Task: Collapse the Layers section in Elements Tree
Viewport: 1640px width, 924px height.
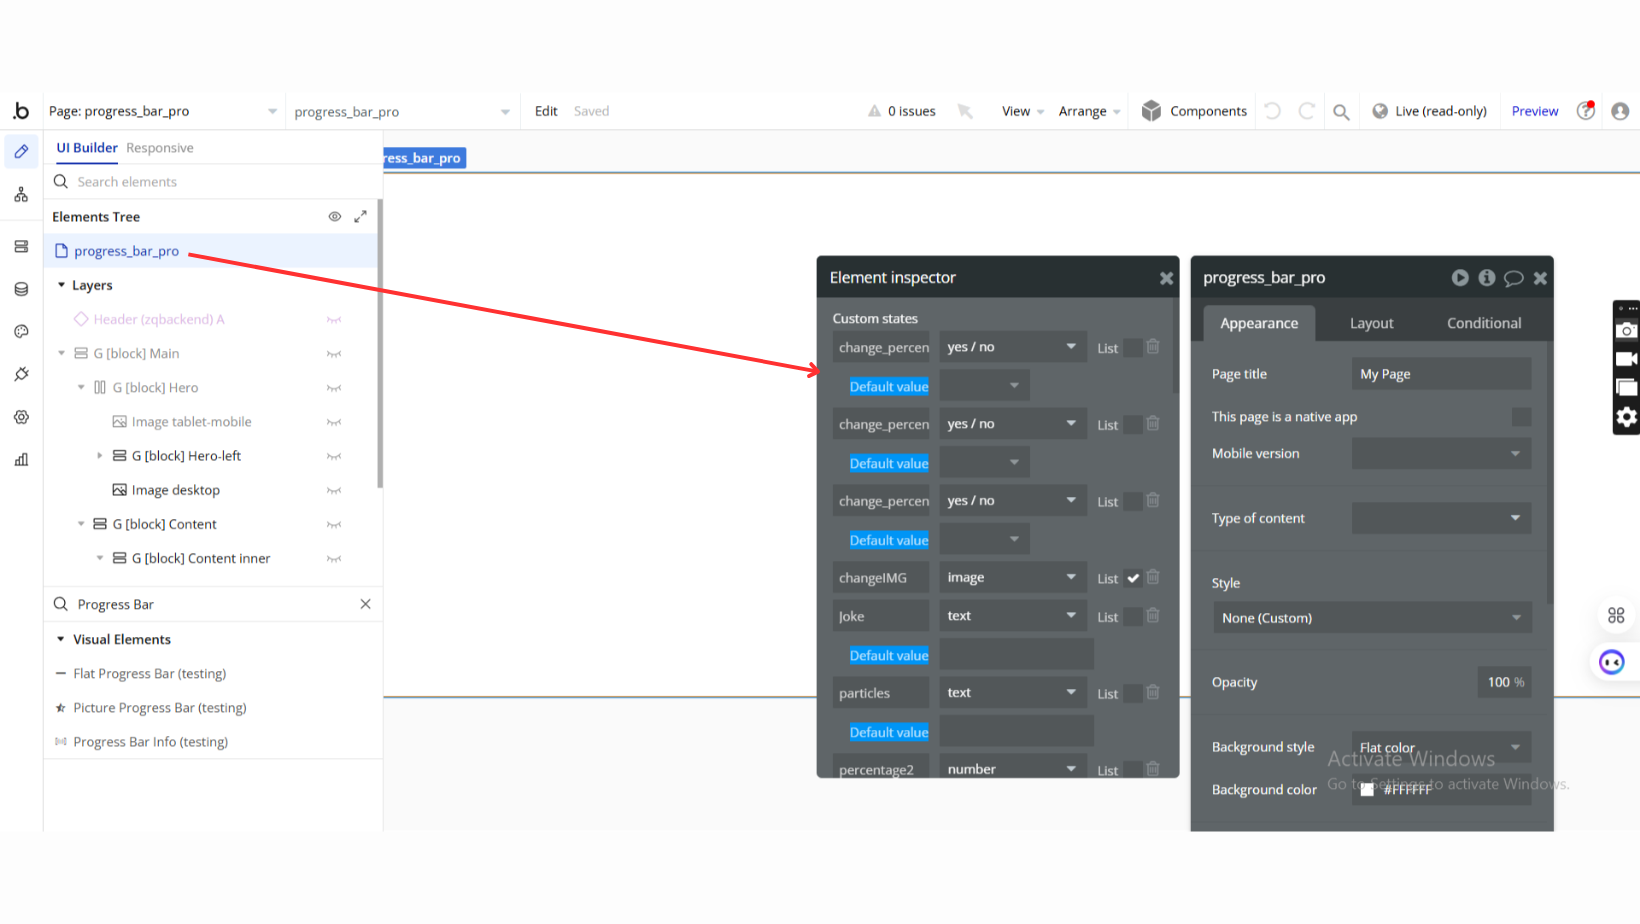Action: tap(61, 285)
